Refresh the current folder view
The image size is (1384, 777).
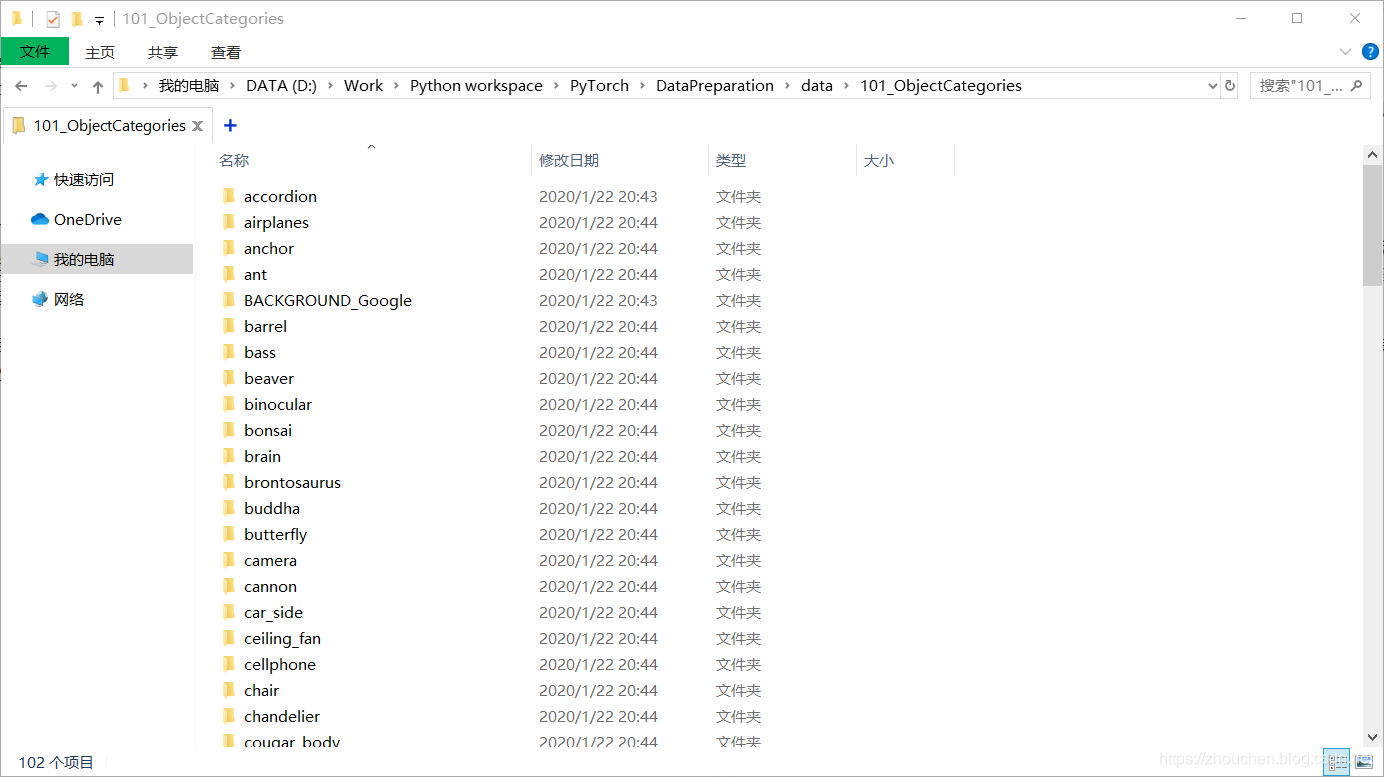coord(1230,86)
